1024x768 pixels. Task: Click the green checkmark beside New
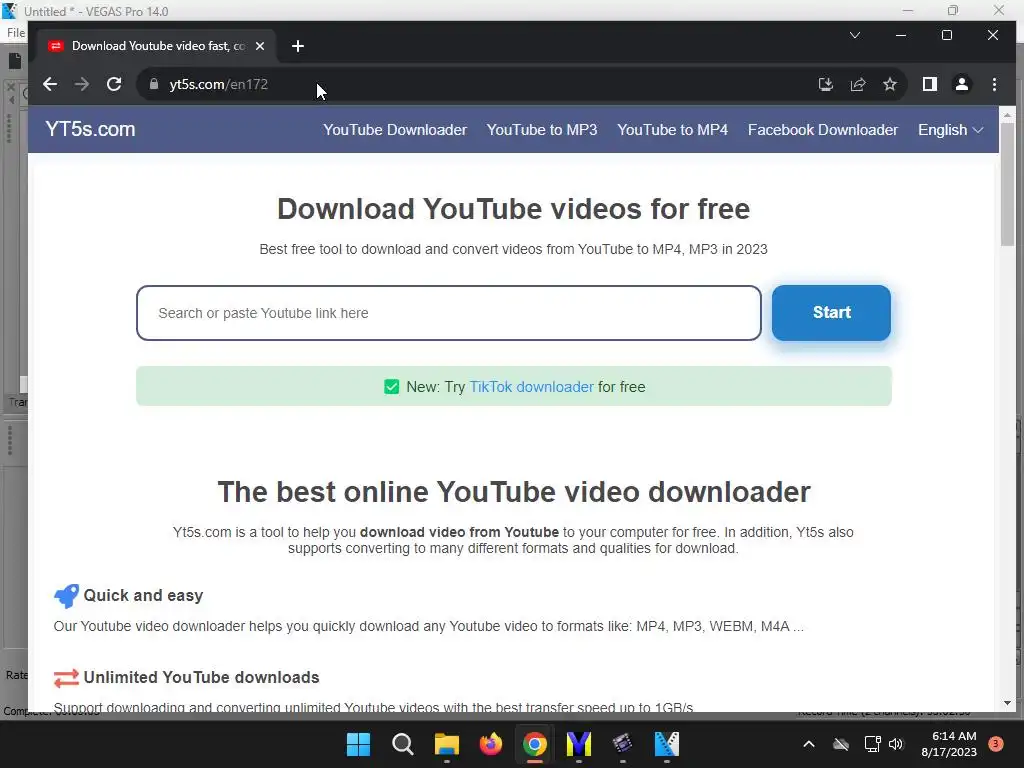(x=391, y=387)
